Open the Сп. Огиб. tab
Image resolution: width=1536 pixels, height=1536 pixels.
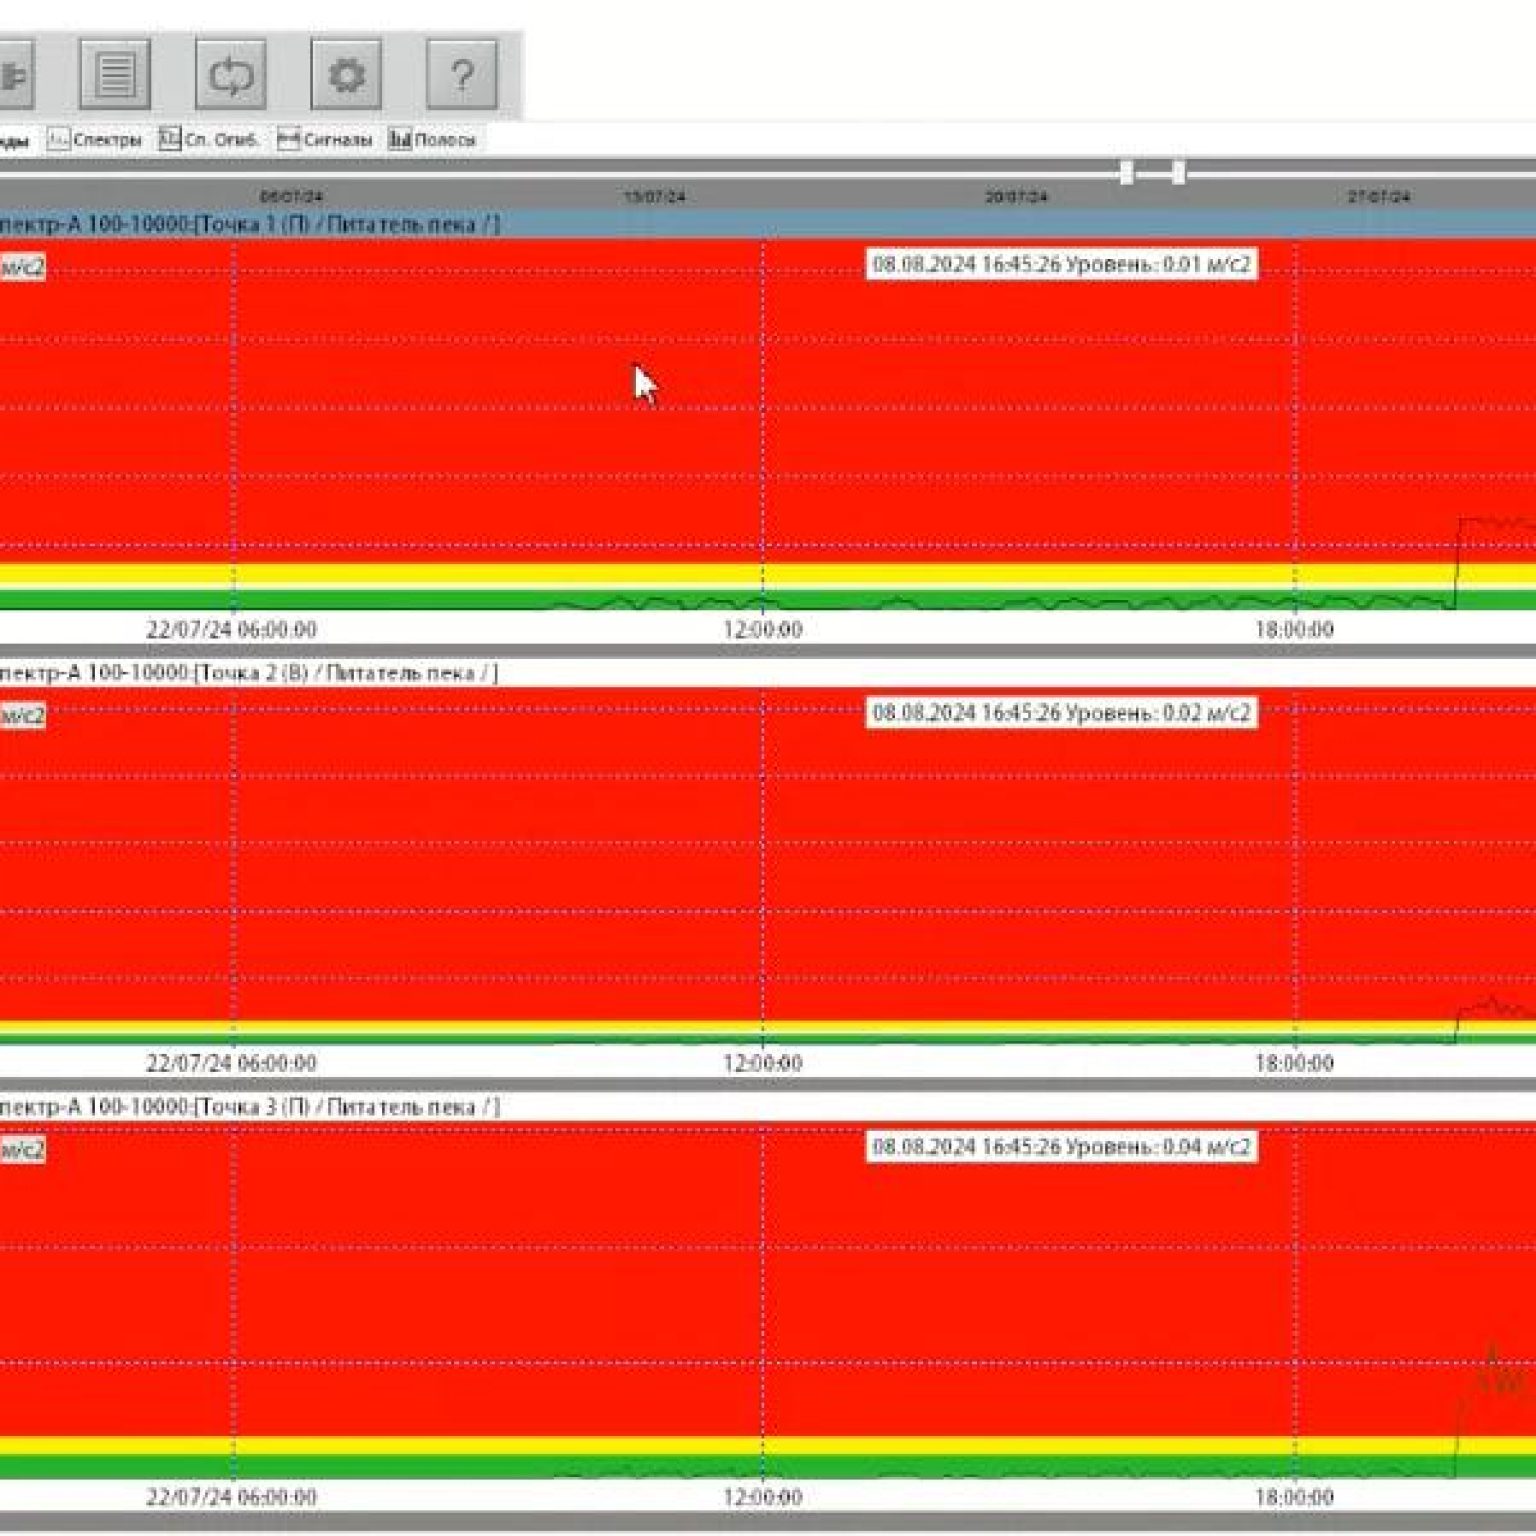coord(209,140)
